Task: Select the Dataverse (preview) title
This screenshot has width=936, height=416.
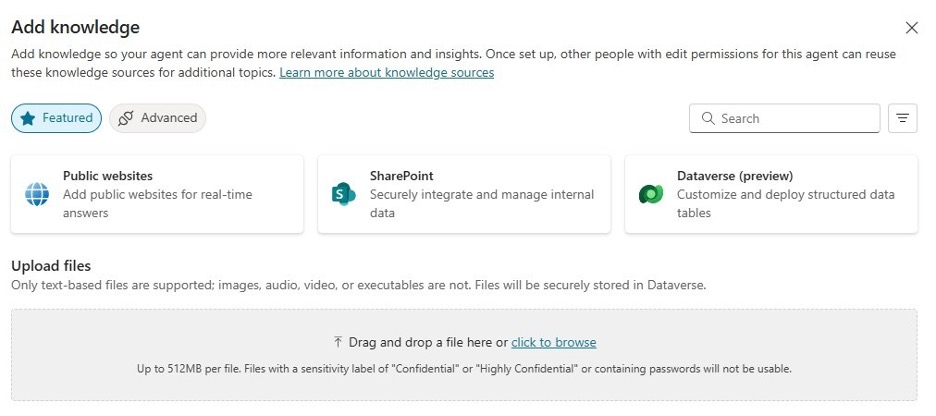Action: pos(735,176)
